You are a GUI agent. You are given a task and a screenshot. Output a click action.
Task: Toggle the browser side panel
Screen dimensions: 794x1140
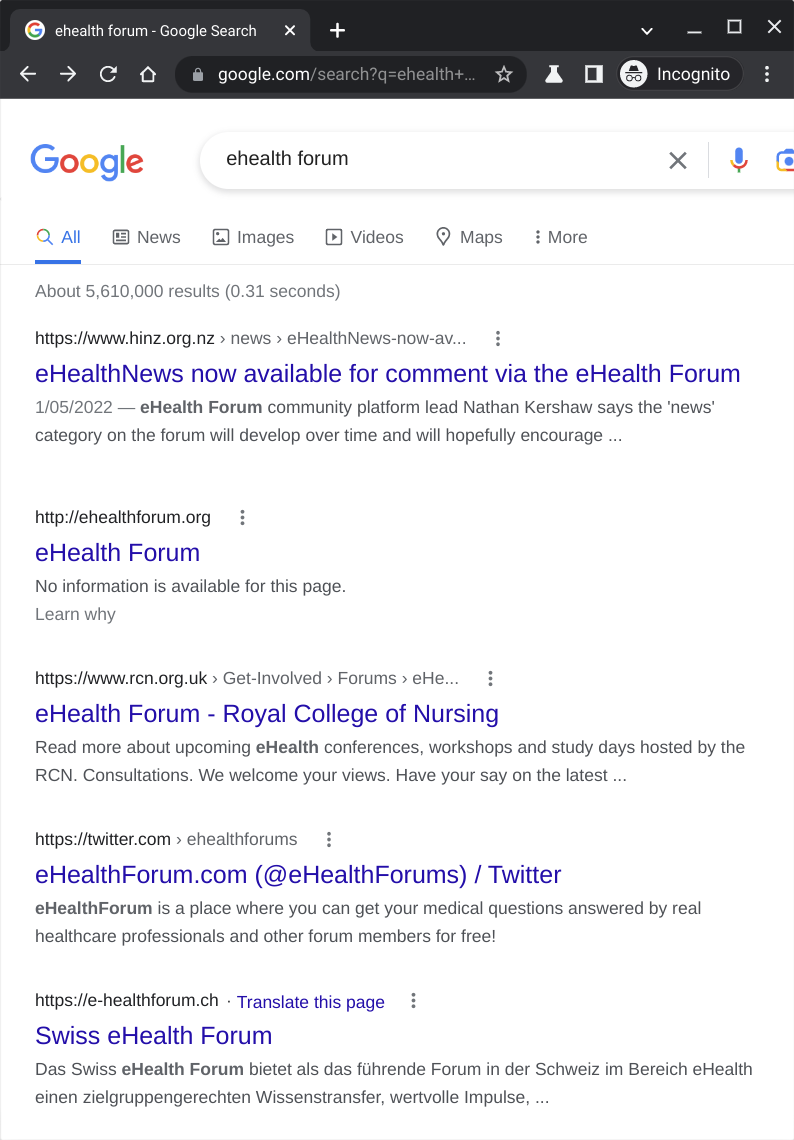[x=594, y=74]
